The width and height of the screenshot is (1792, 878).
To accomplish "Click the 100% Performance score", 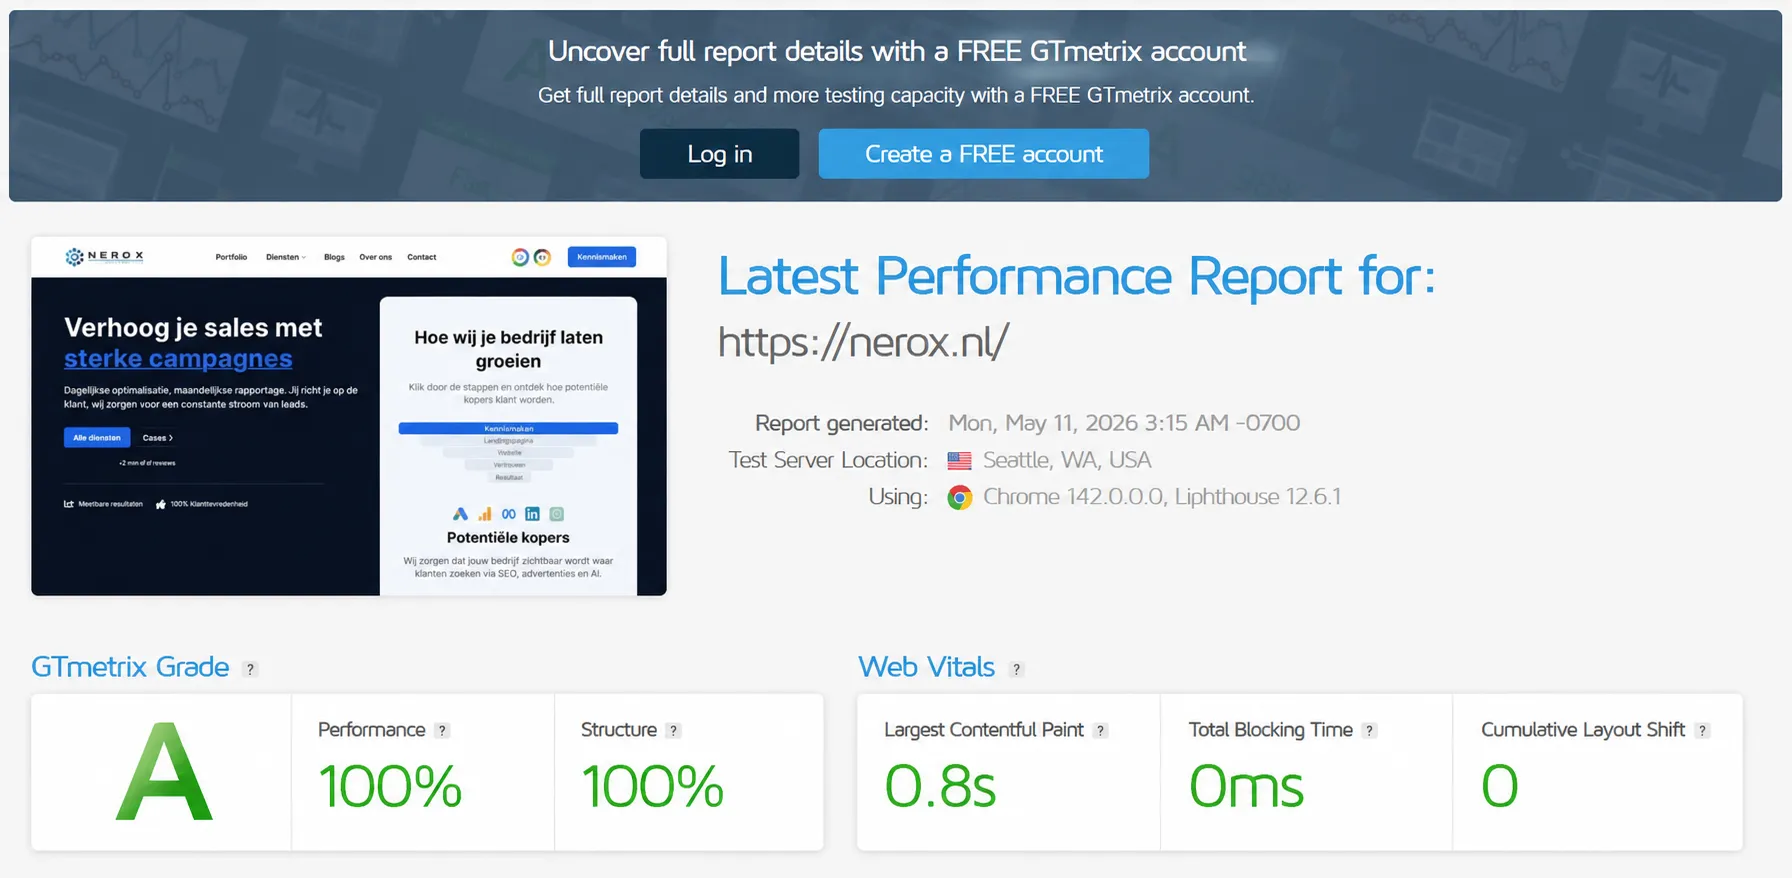I will (x=390, y=786).
